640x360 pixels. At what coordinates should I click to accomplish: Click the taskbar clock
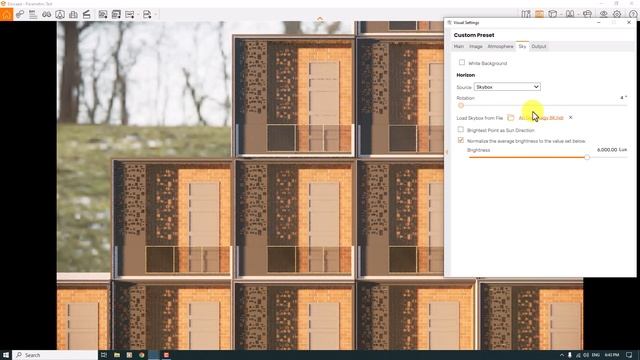point(612,355)
